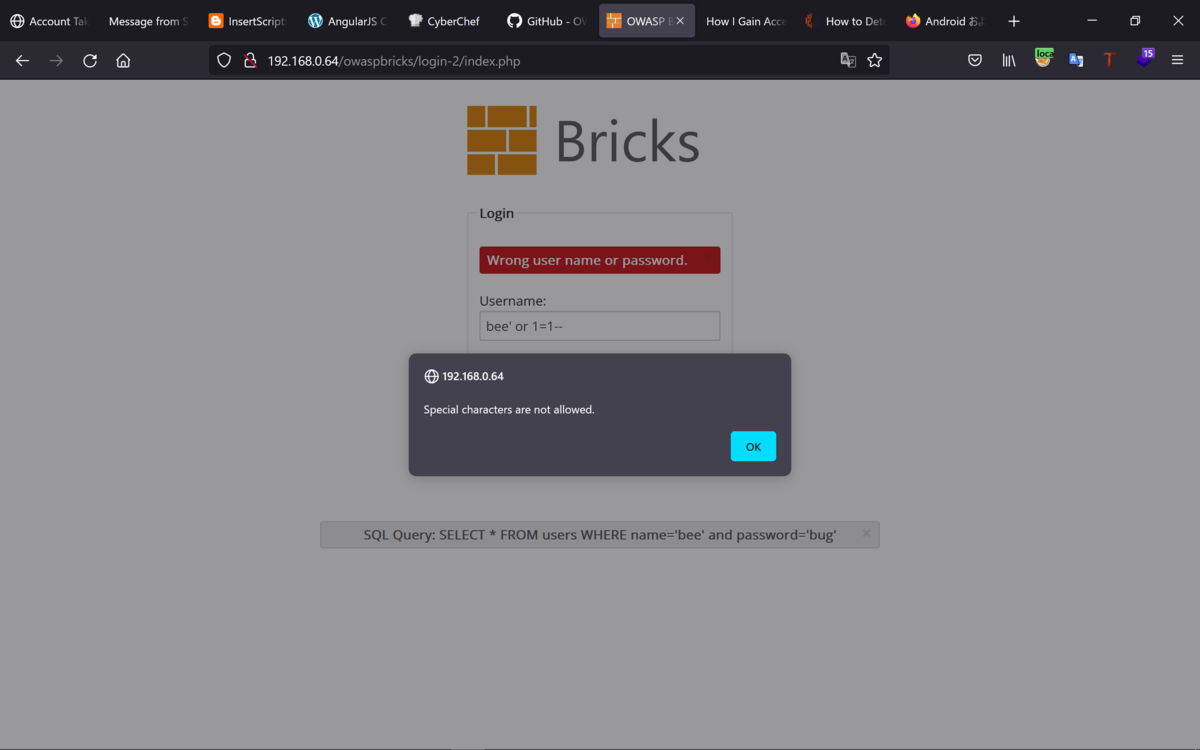Screen dimensions: 1200x750
Task: Open the Library bookmarks and history icon
Action: coord(1009,61)
